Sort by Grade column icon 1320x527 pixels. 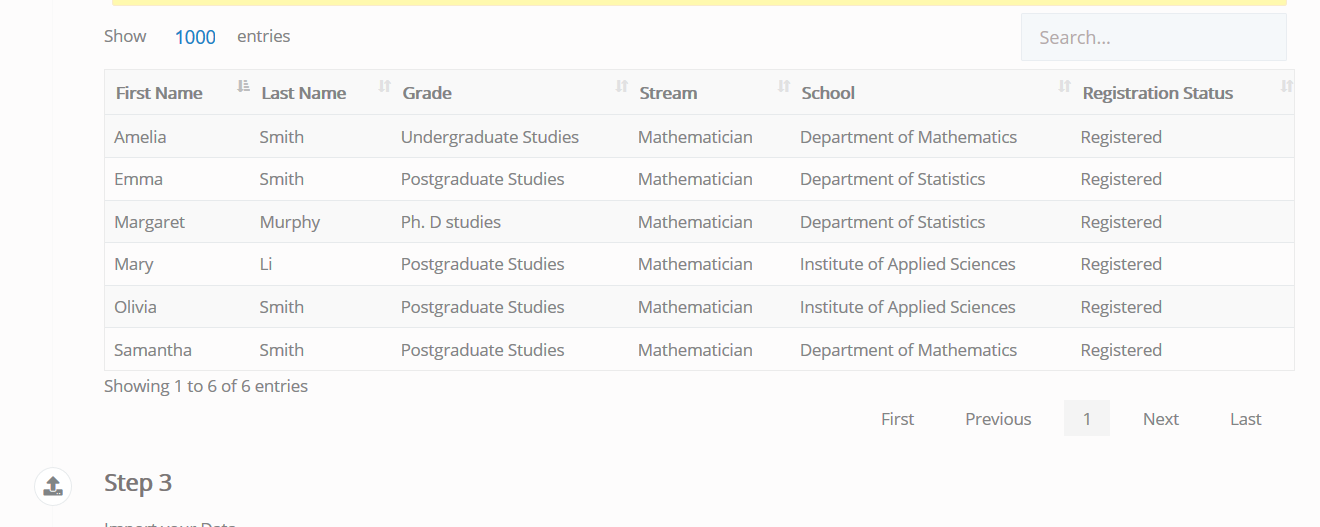click(x=622, y=87)
